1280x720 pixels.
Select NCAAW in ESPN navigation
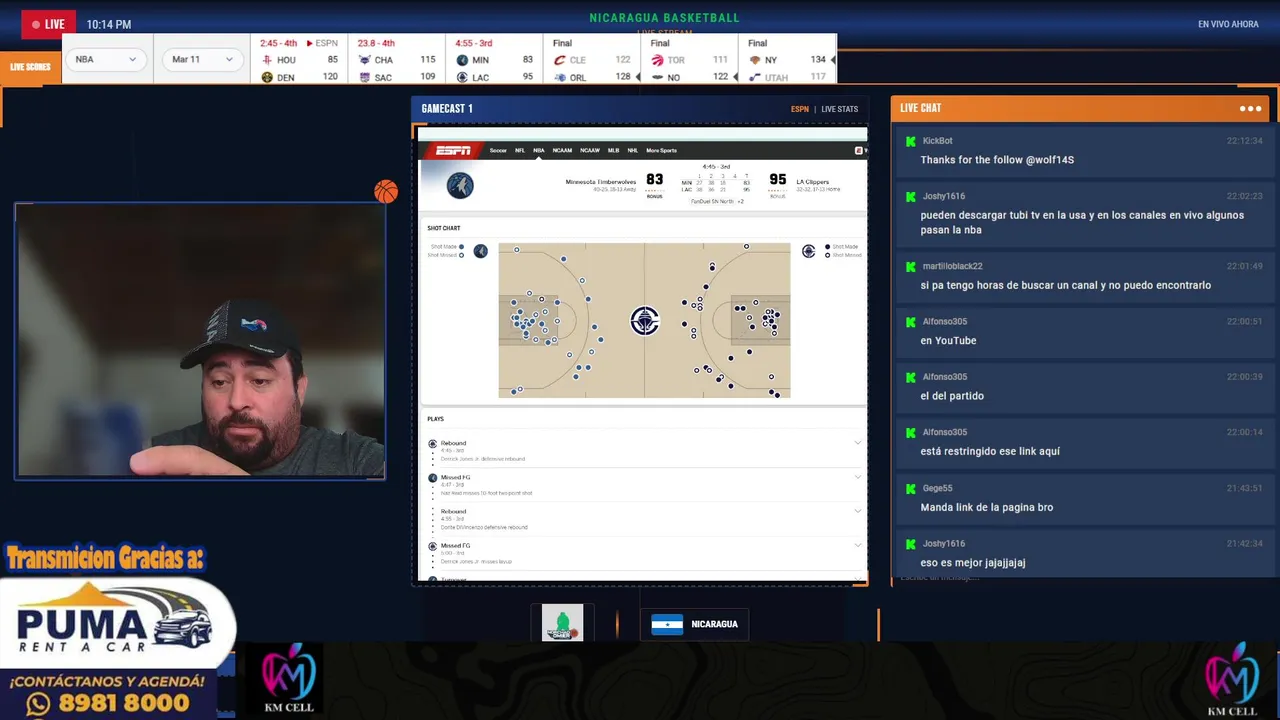(590, 150)
